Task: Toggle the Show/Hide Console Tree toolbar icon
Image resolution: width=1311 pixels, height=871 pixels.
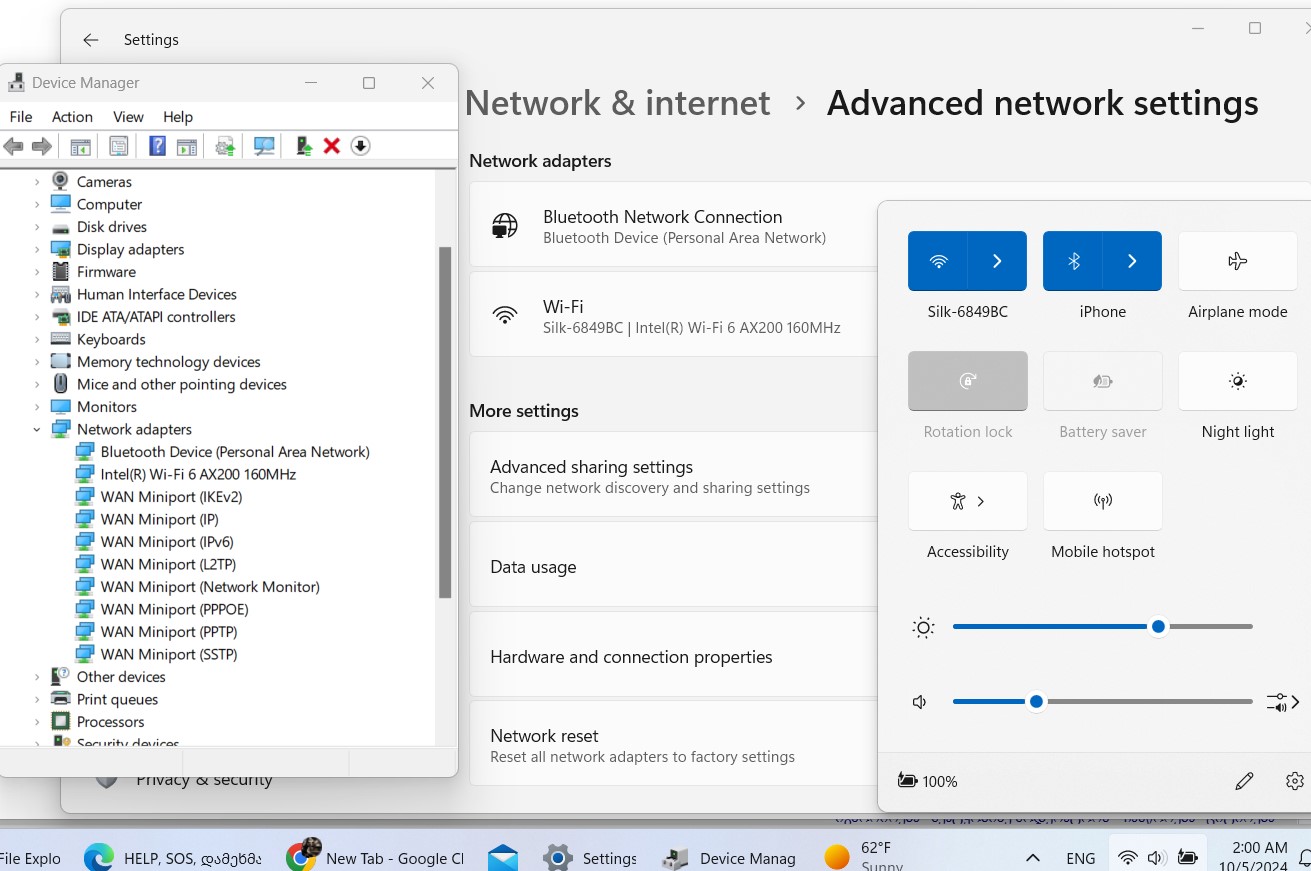Action: (x=80, y=147)
